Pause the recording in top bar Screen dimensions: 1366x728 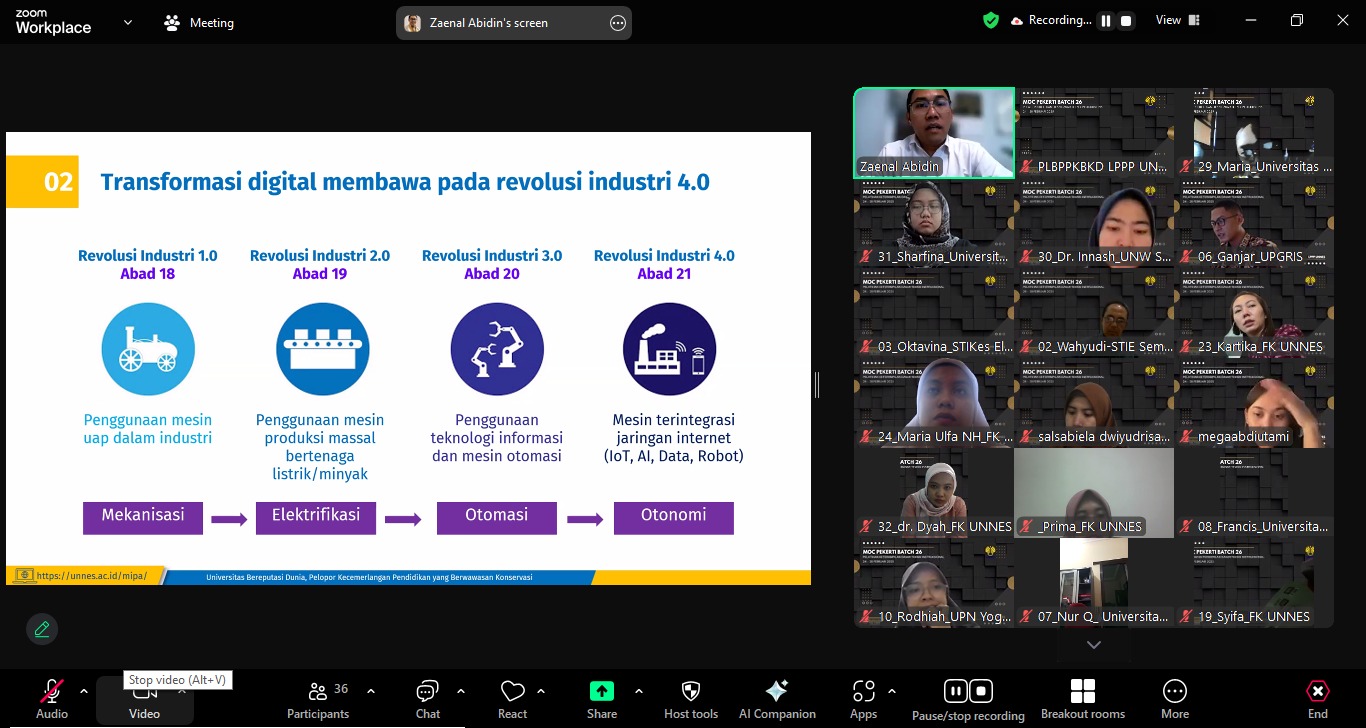coord(1106,21)
